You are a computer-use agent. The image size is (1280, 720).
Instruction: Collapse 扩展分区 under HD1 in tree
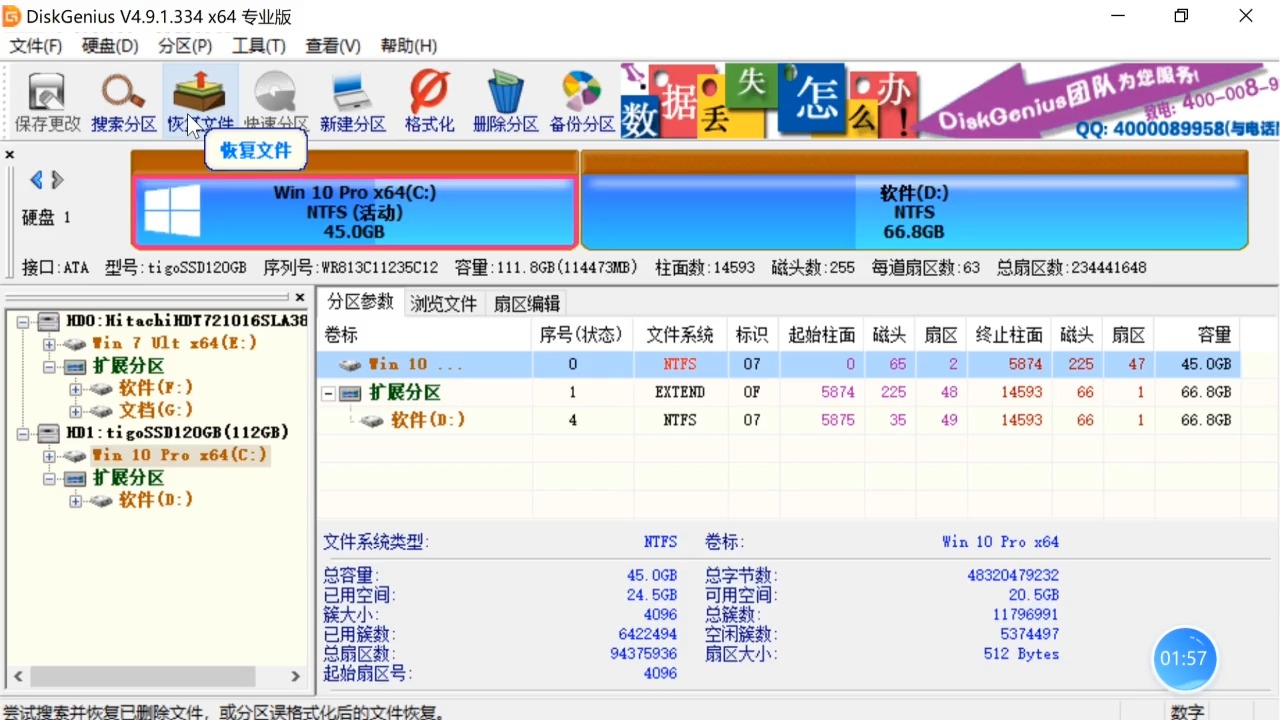(49, 478)
